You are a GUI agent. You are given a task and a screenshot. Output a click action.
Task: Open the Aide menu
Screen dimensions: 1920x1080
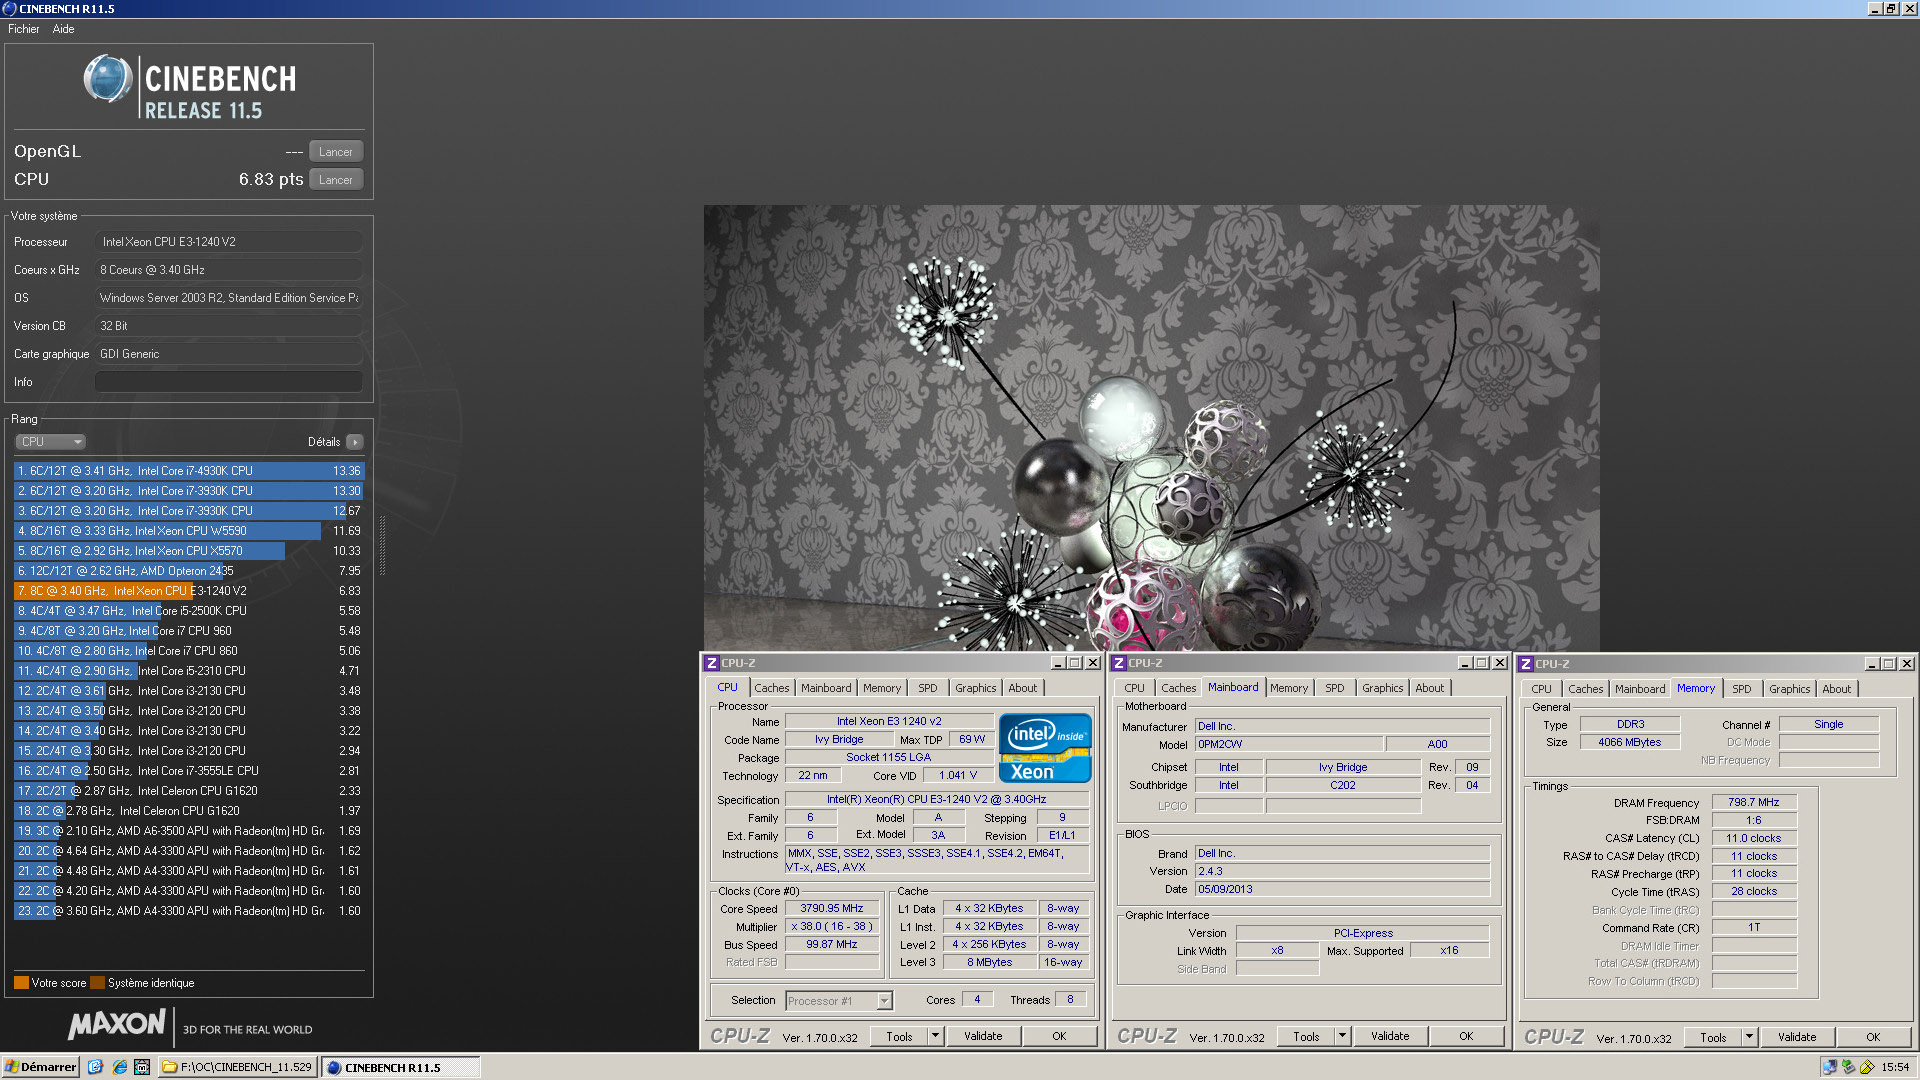pyautogui.click(x=63, y=29)
